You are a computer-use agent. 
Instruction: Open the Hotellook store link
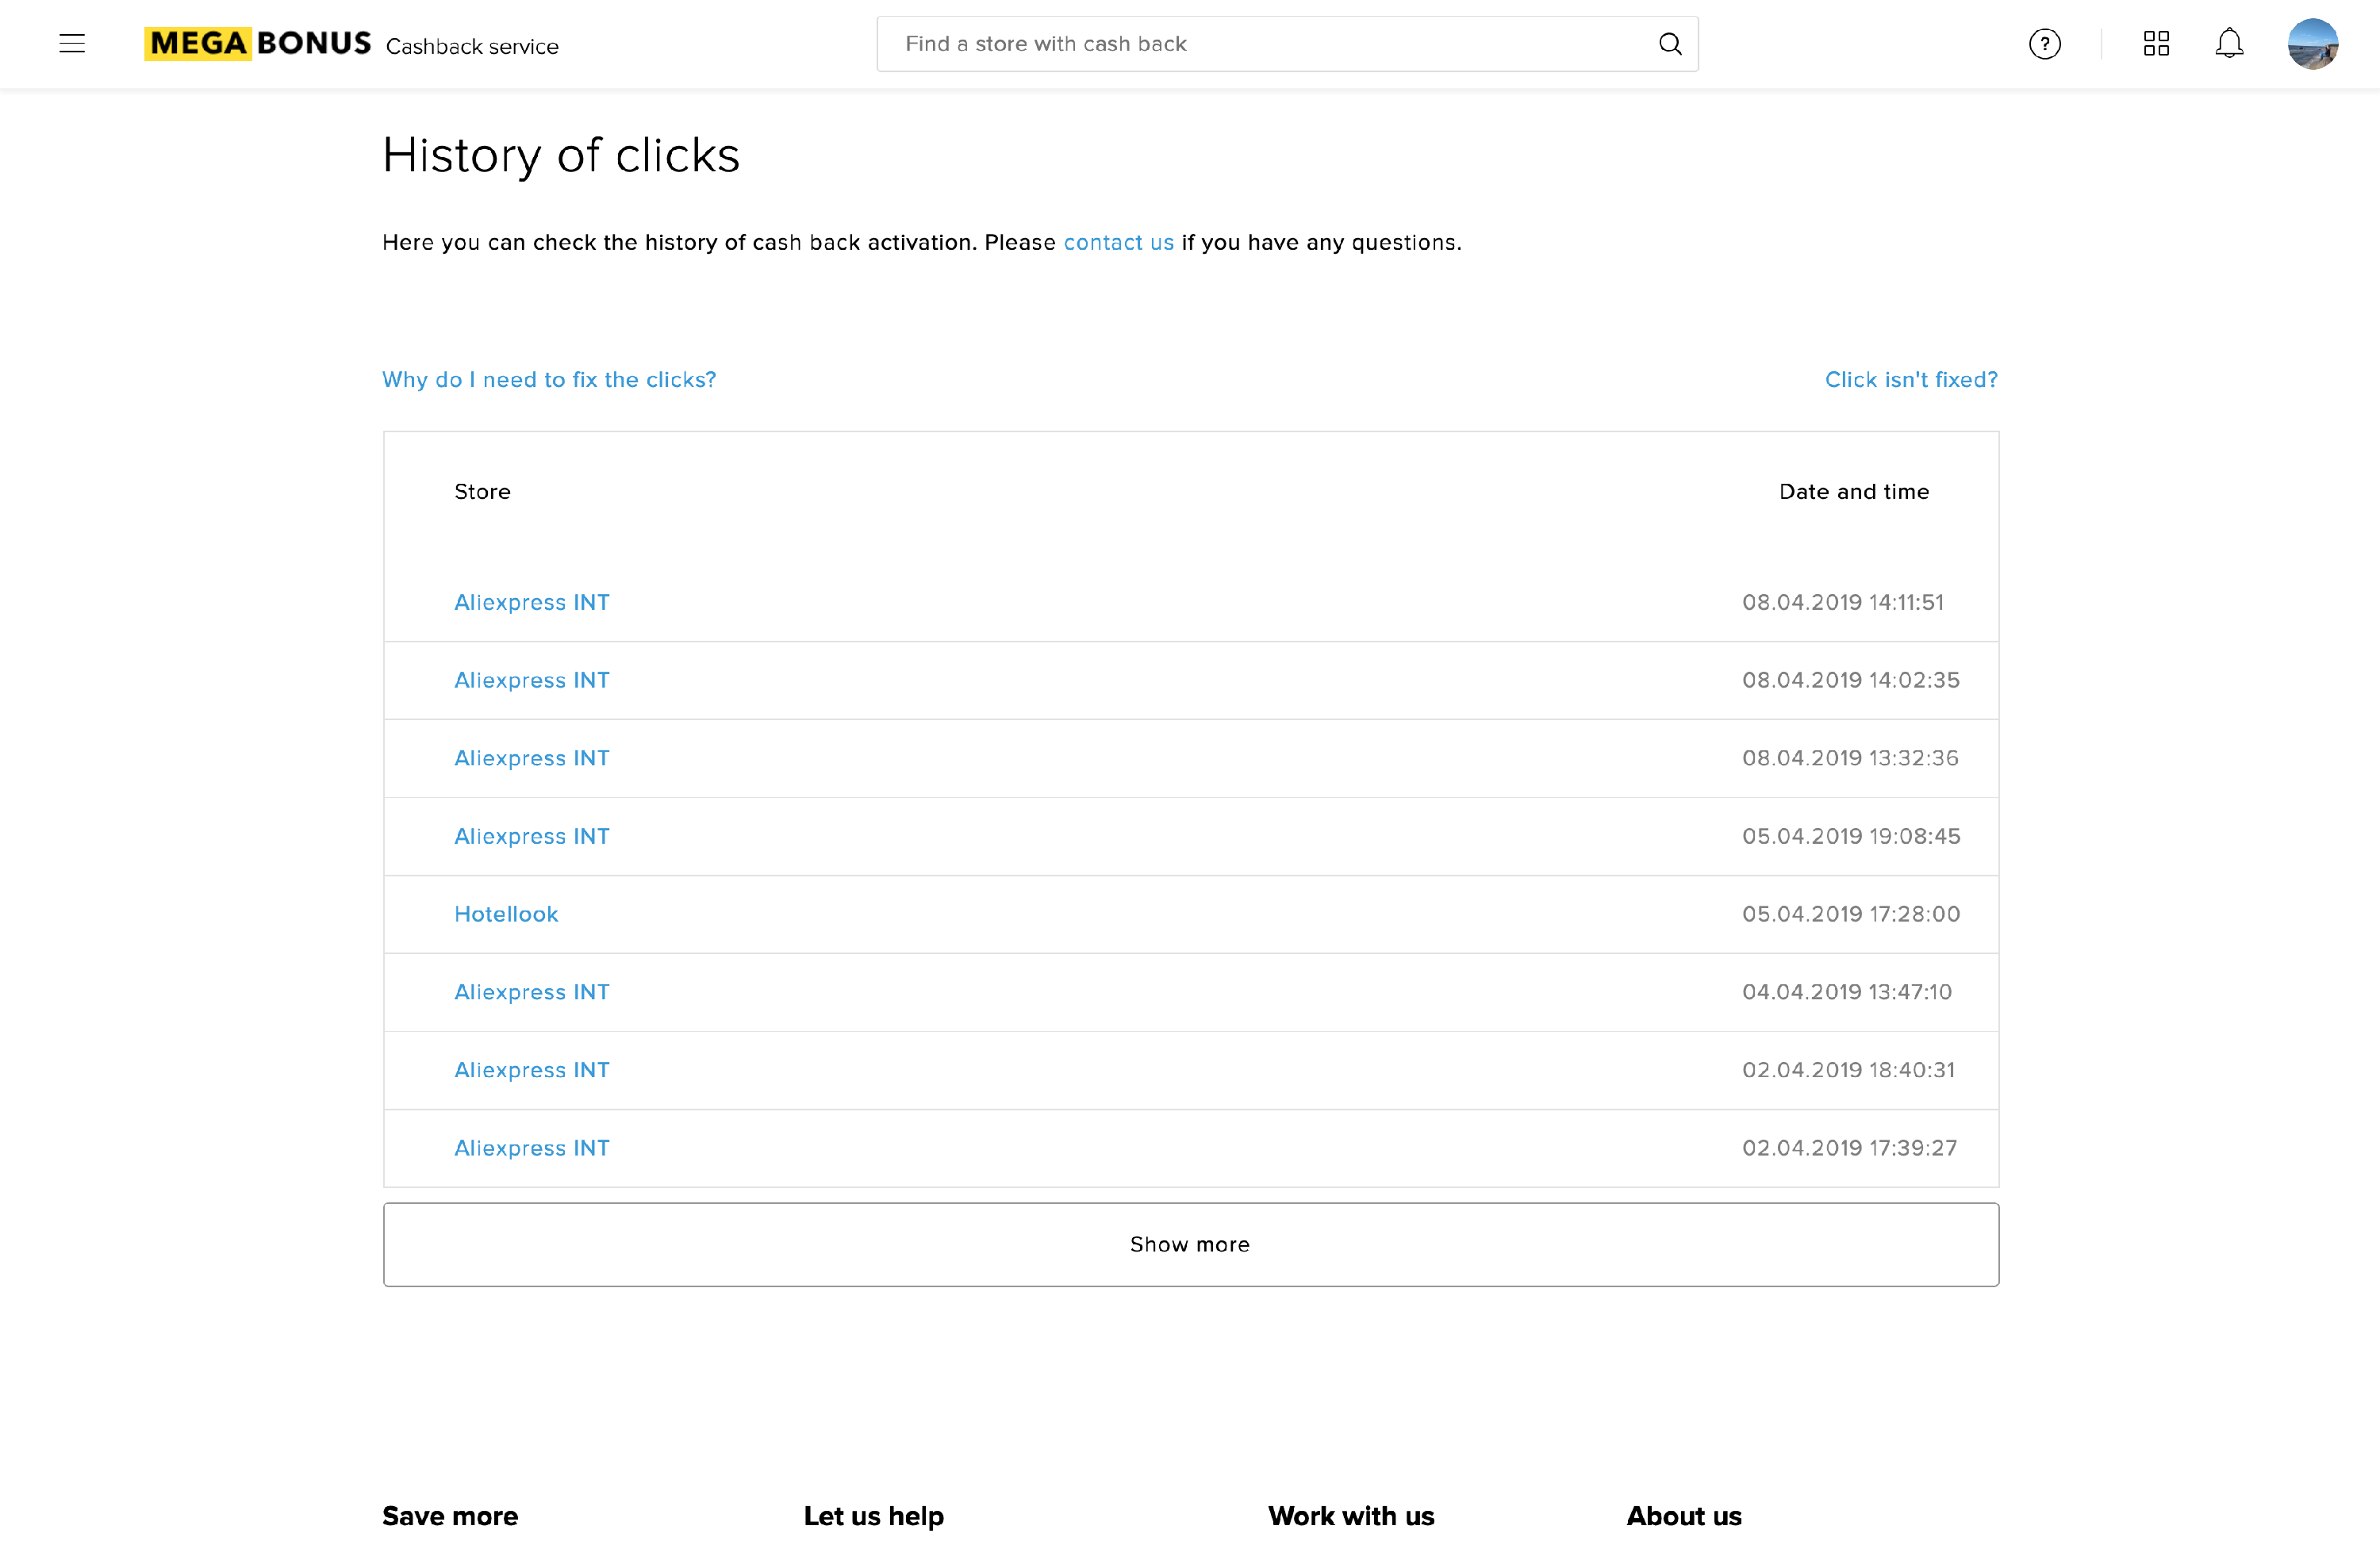506,914
